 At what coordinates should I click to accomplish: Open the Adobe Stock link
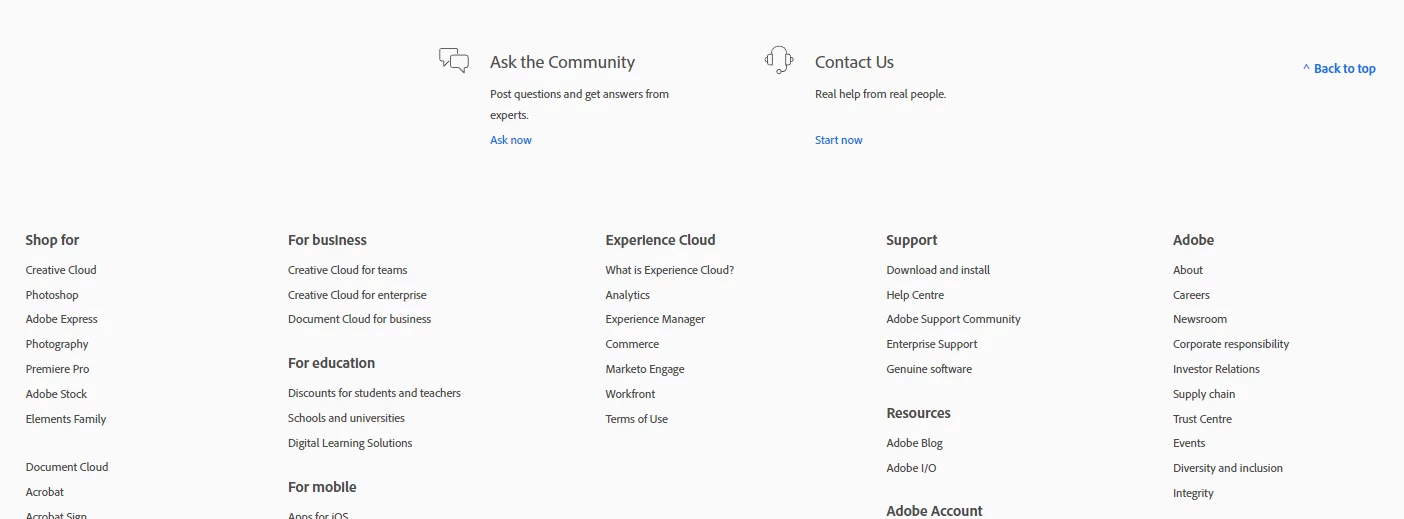pyautogui.click(x=56, y=394)
